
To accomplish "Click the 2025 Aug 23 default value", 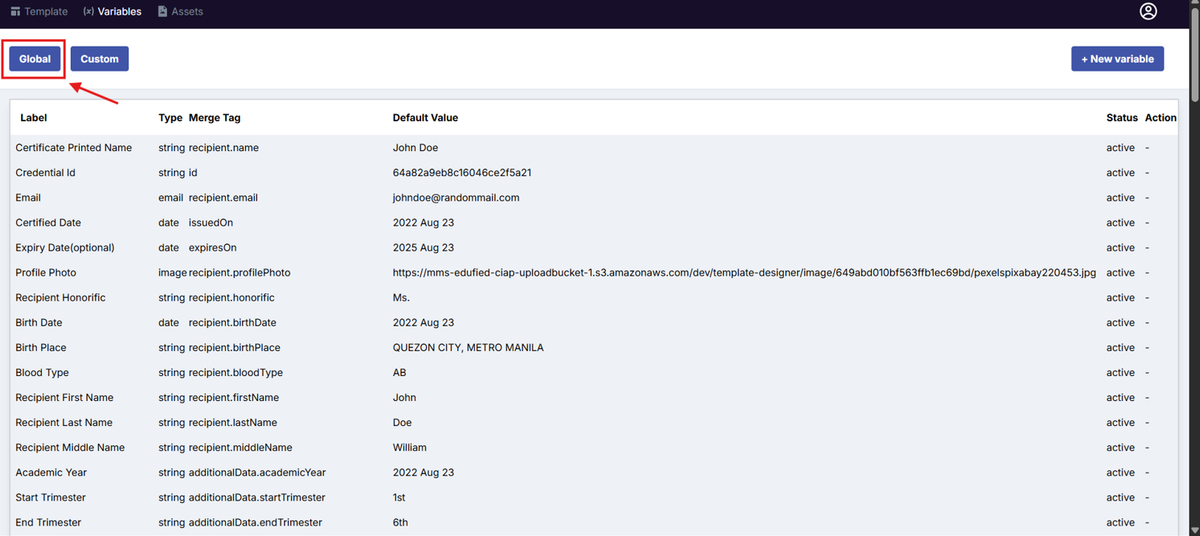I will [424, 248].
